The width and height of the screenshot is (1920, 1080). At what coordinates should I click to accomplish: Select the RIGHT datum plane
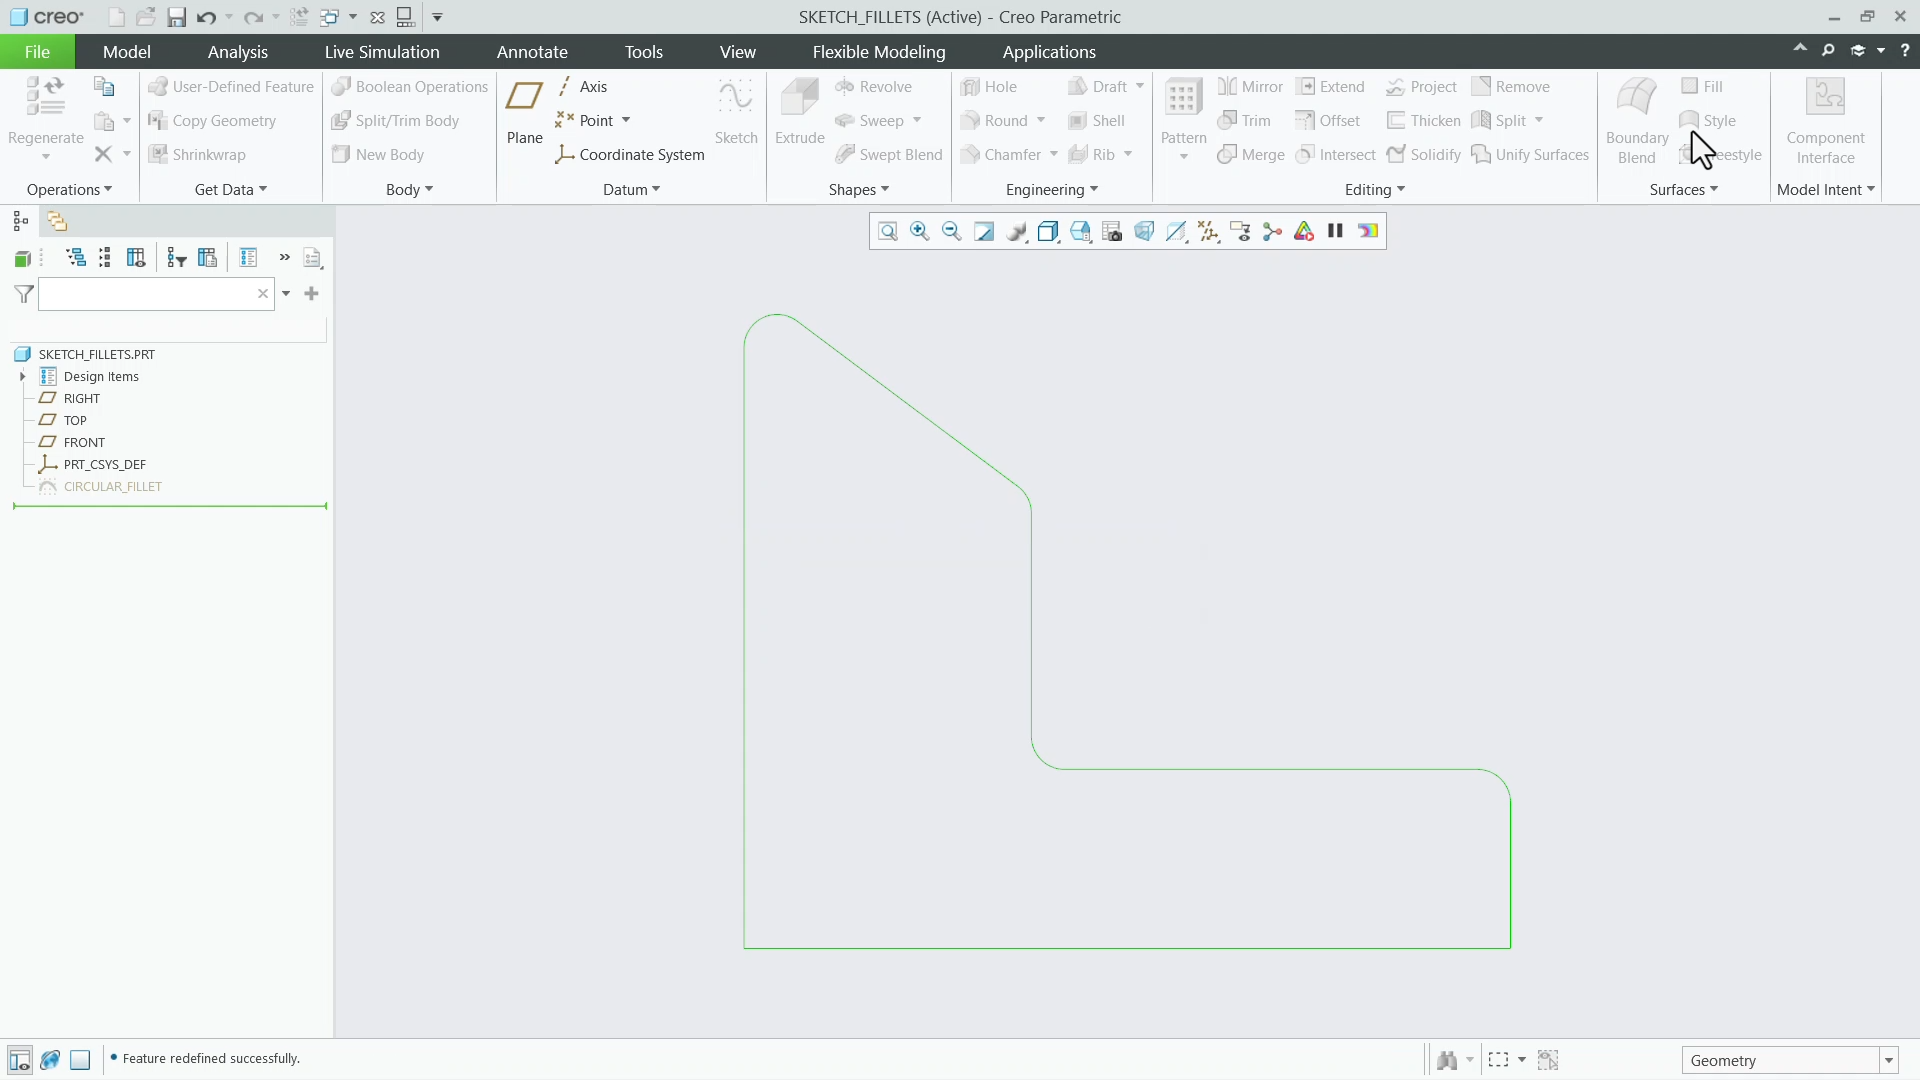click(82, 399)
